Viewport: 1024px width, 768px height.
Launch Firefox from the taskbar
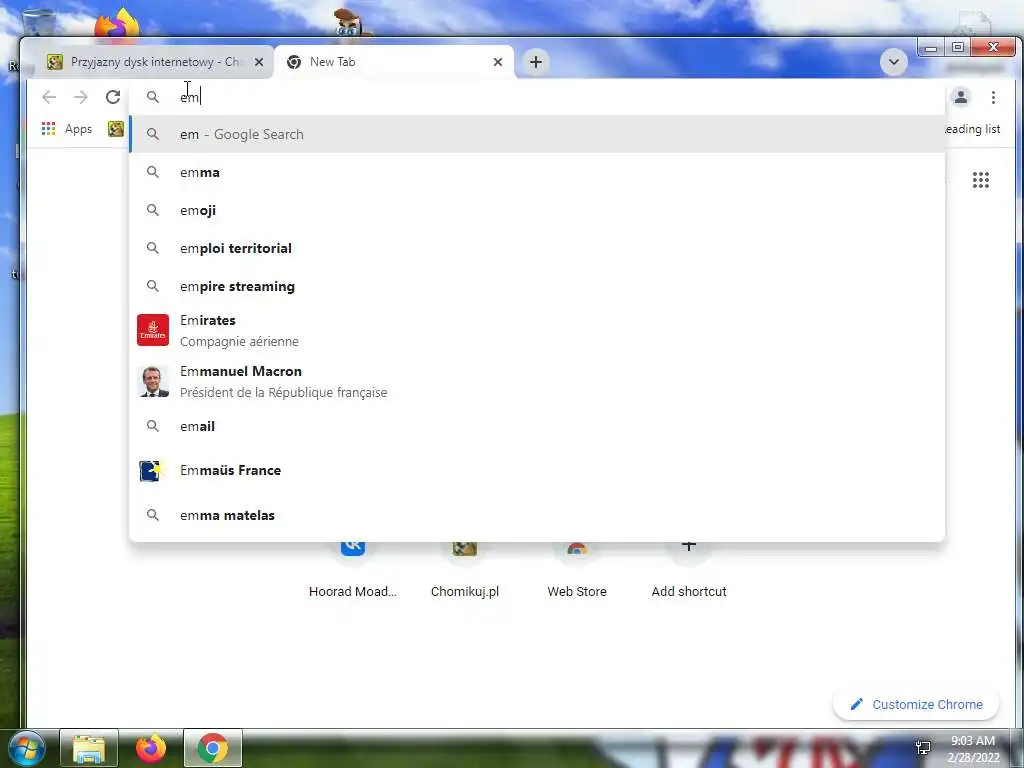coord(151,748)
